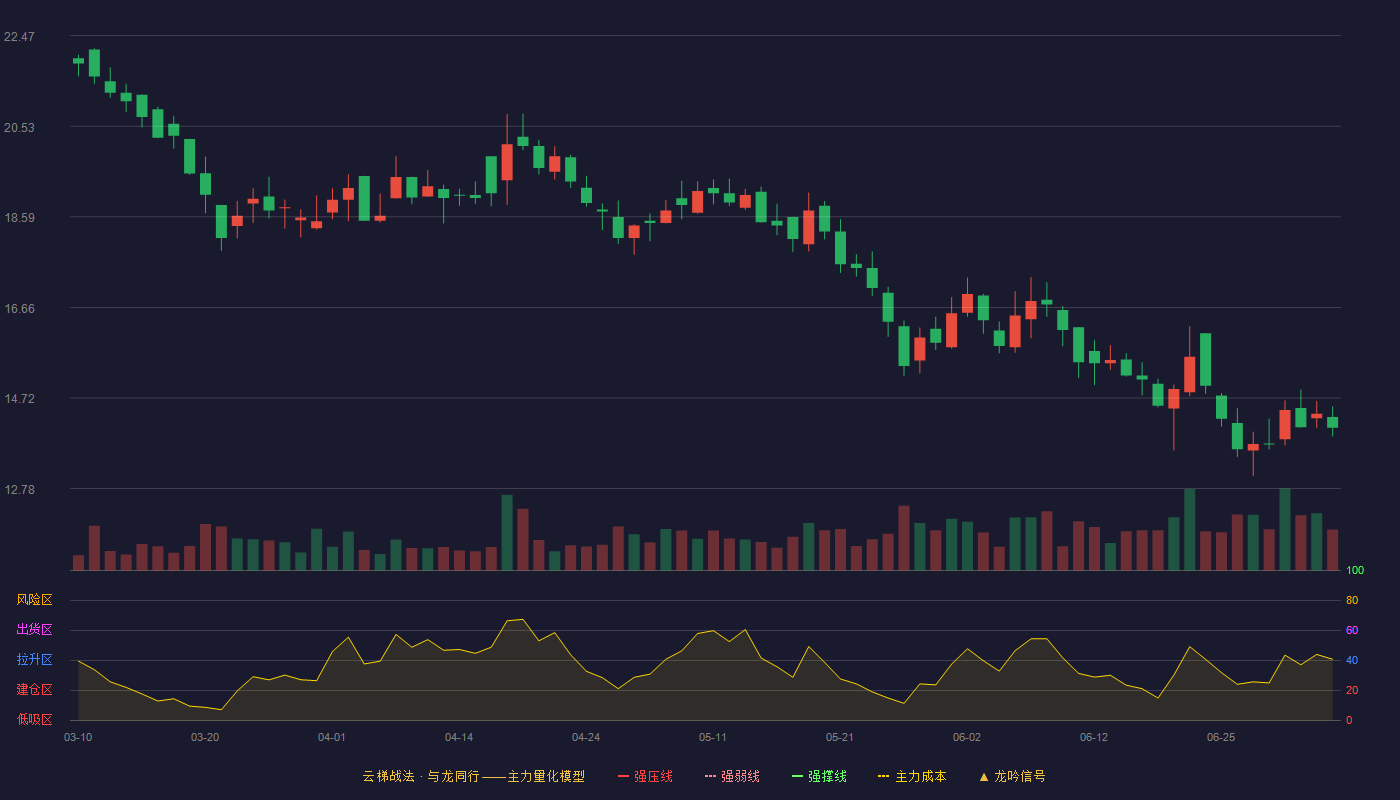Click the 04-14 date axis marker
The image size is (1400, 800).
(x=459, y=737)
